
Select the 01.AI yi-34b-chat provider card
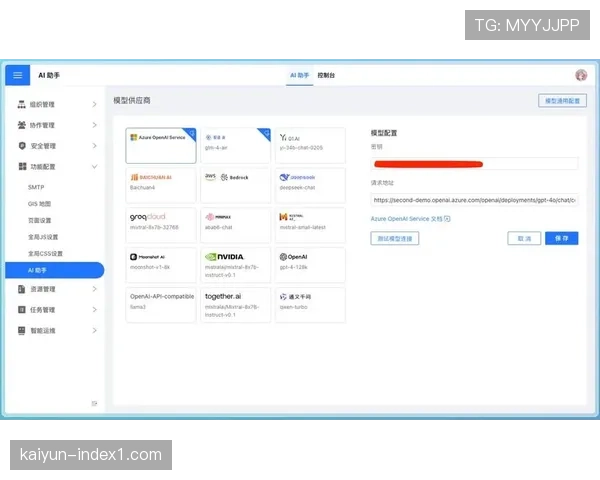pyautogui.click(x=310, y=145)
